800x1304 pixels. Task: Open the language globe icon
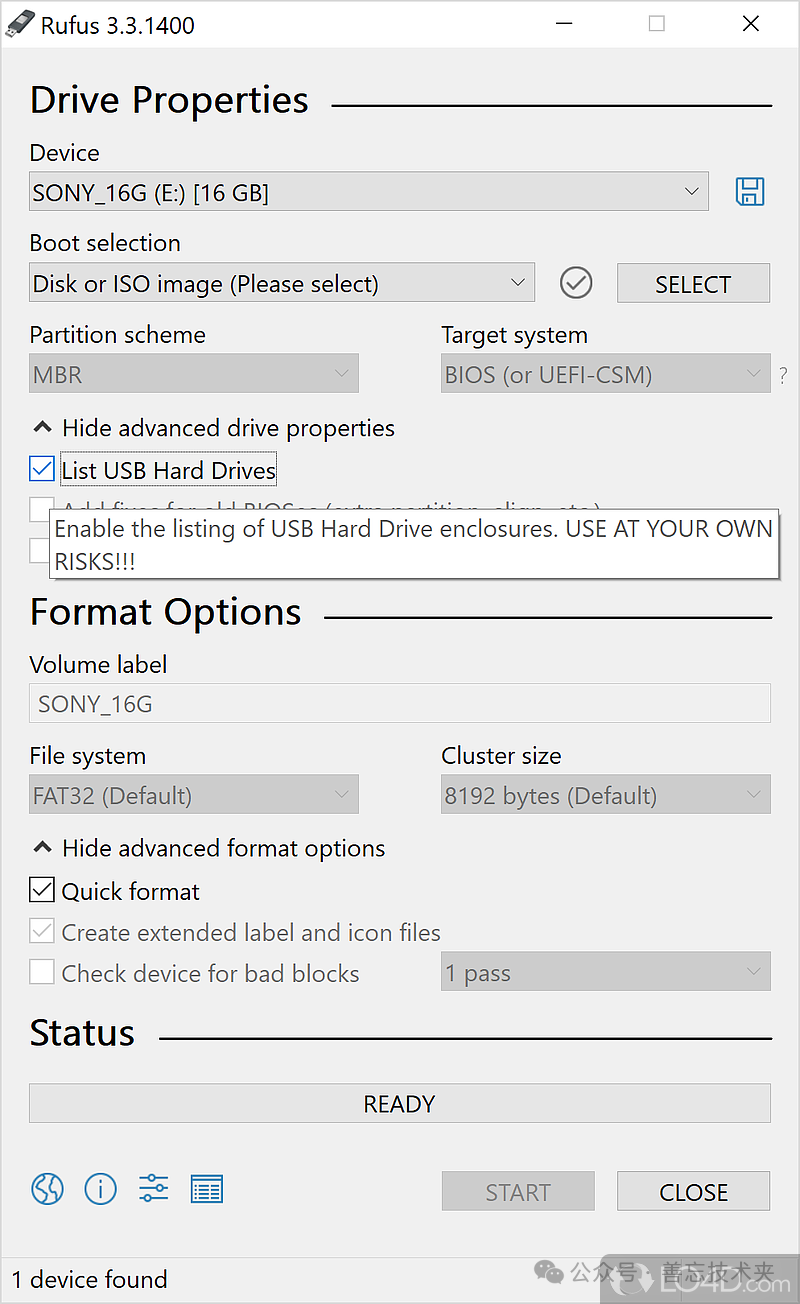[47, 1189]
